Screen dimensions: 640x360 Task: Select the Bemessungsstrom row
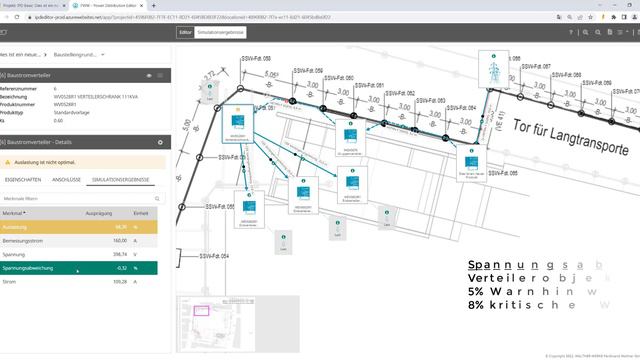(x=78, y=241)
